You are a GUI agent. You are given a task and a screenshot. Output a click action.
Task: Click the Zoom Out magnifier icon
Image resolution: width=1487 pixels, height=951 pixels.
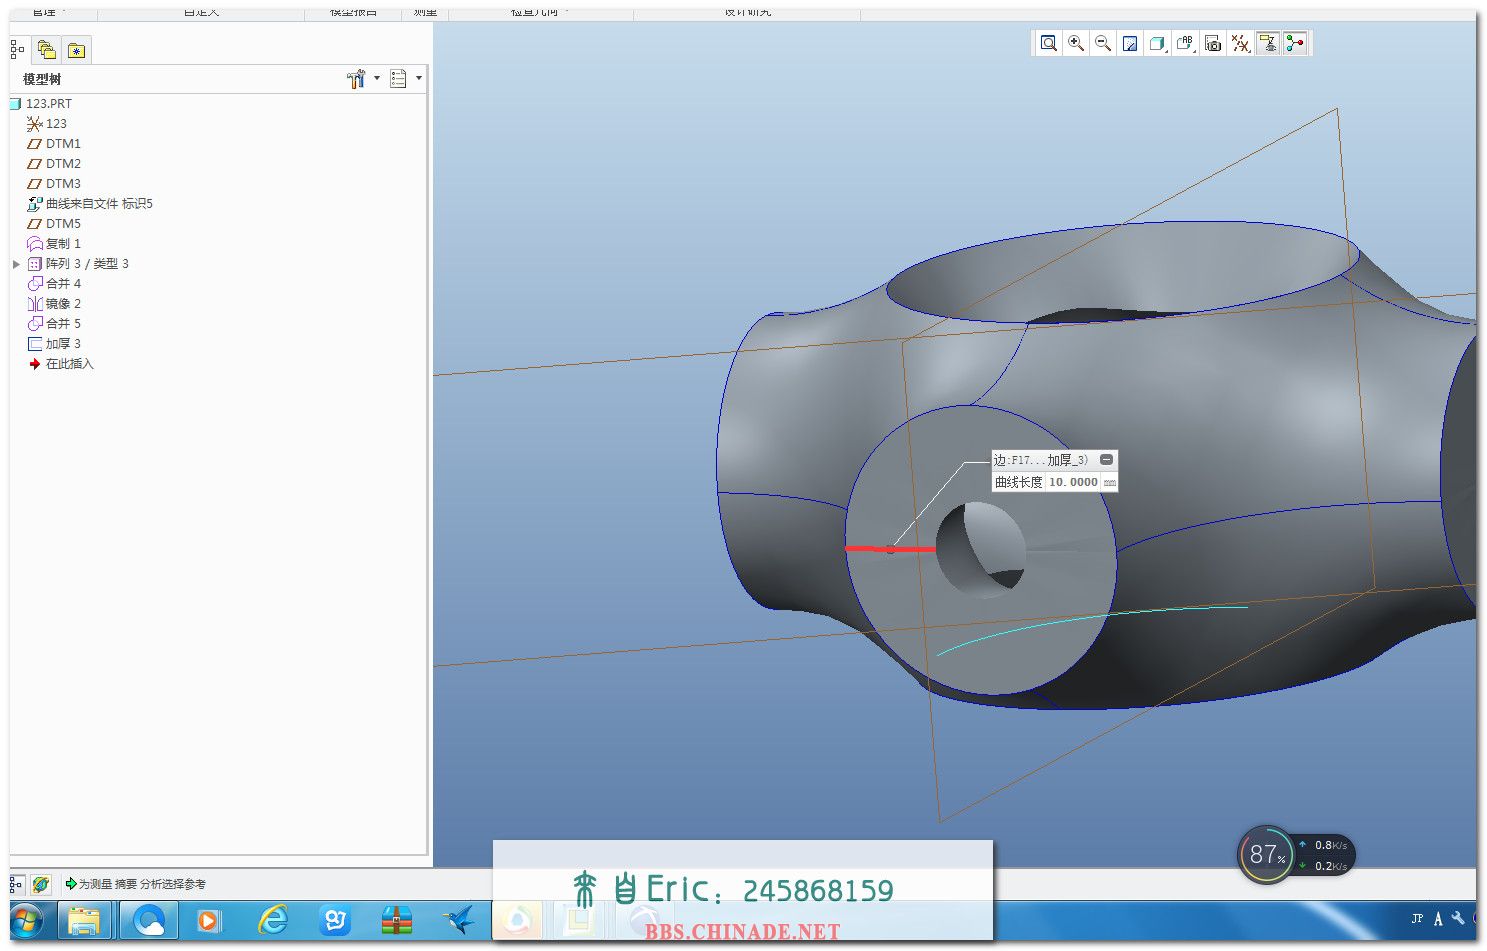tap(1103, 43)
